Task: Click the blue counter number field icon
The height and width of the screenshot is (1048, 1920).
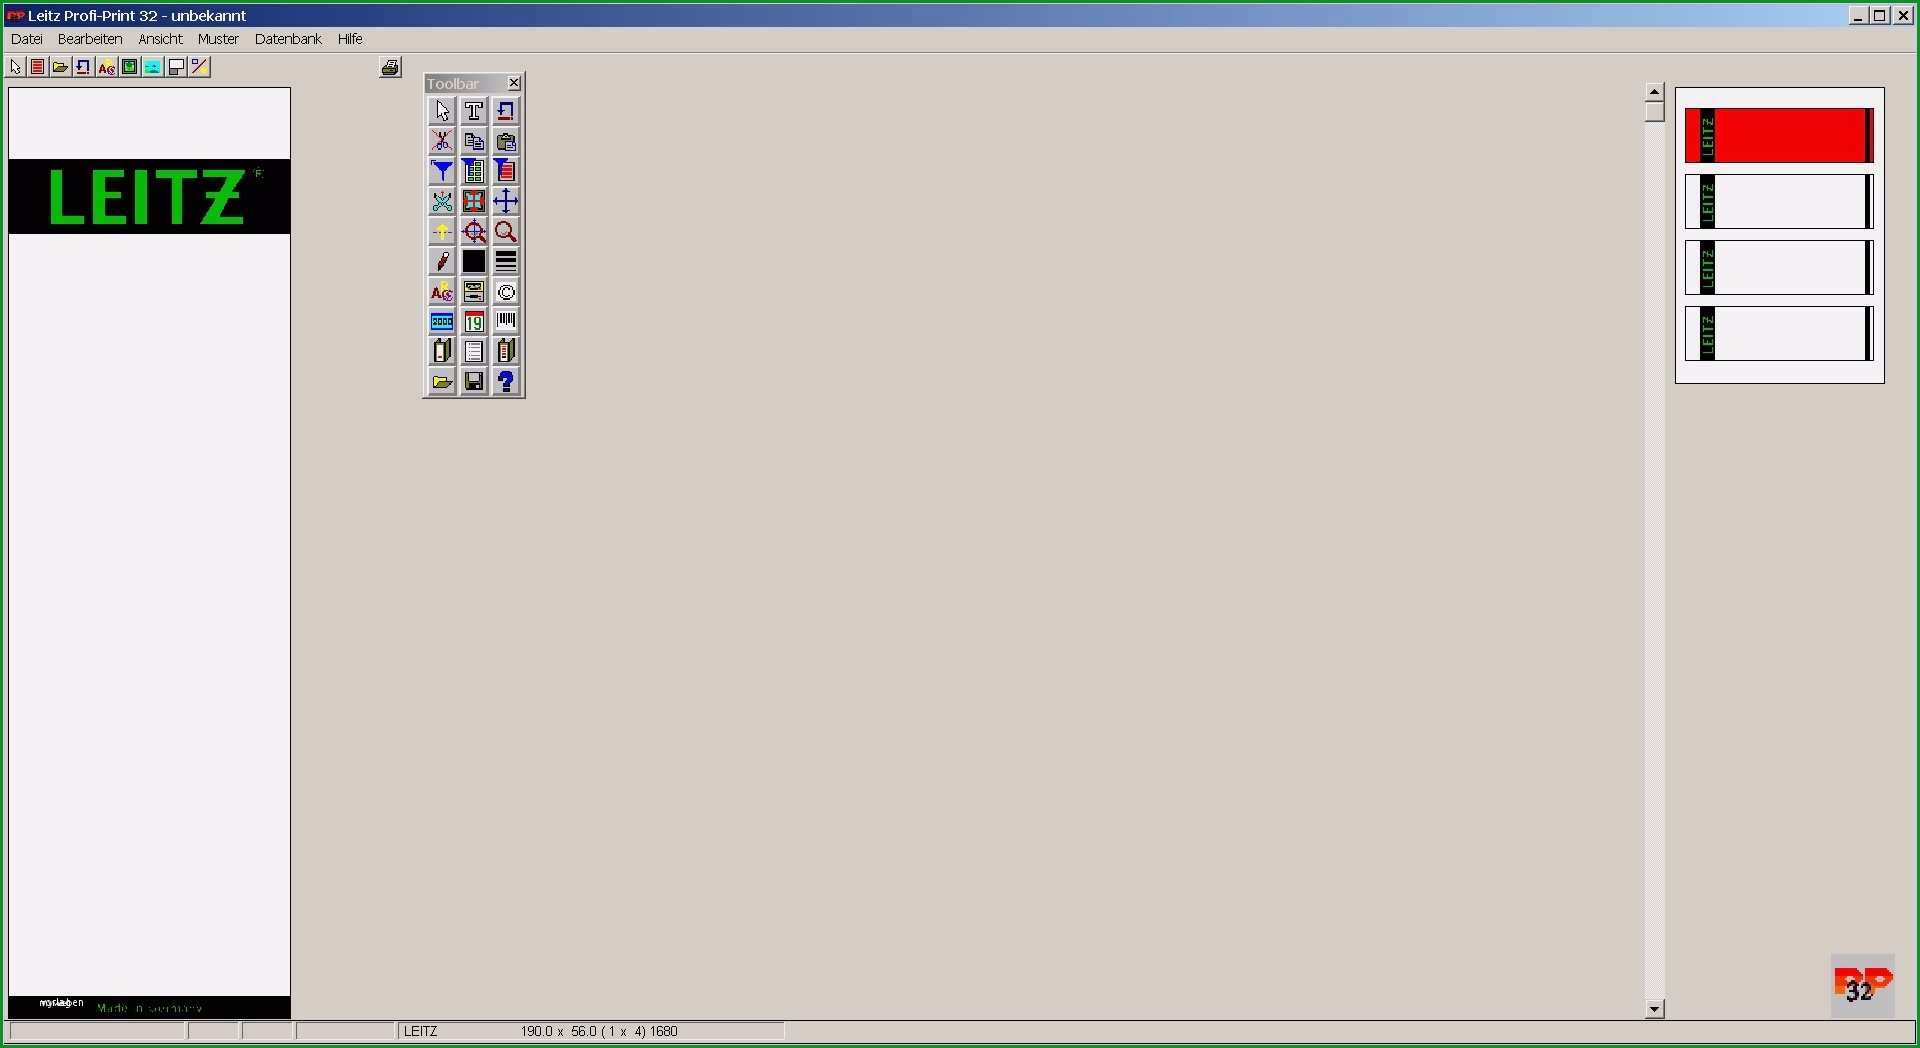Action: (442, 321)
